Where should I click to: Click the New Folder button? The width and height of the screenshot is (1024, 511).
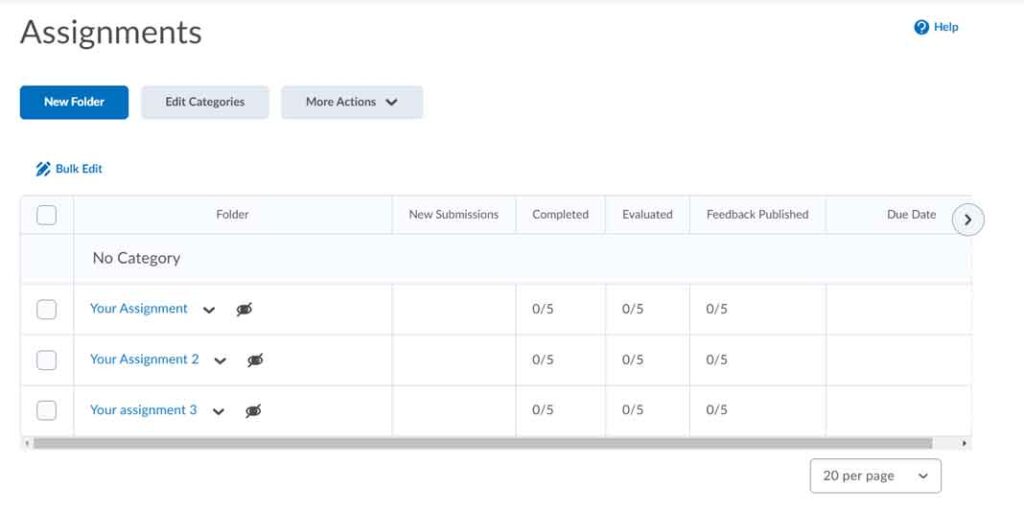pos(74,102)
